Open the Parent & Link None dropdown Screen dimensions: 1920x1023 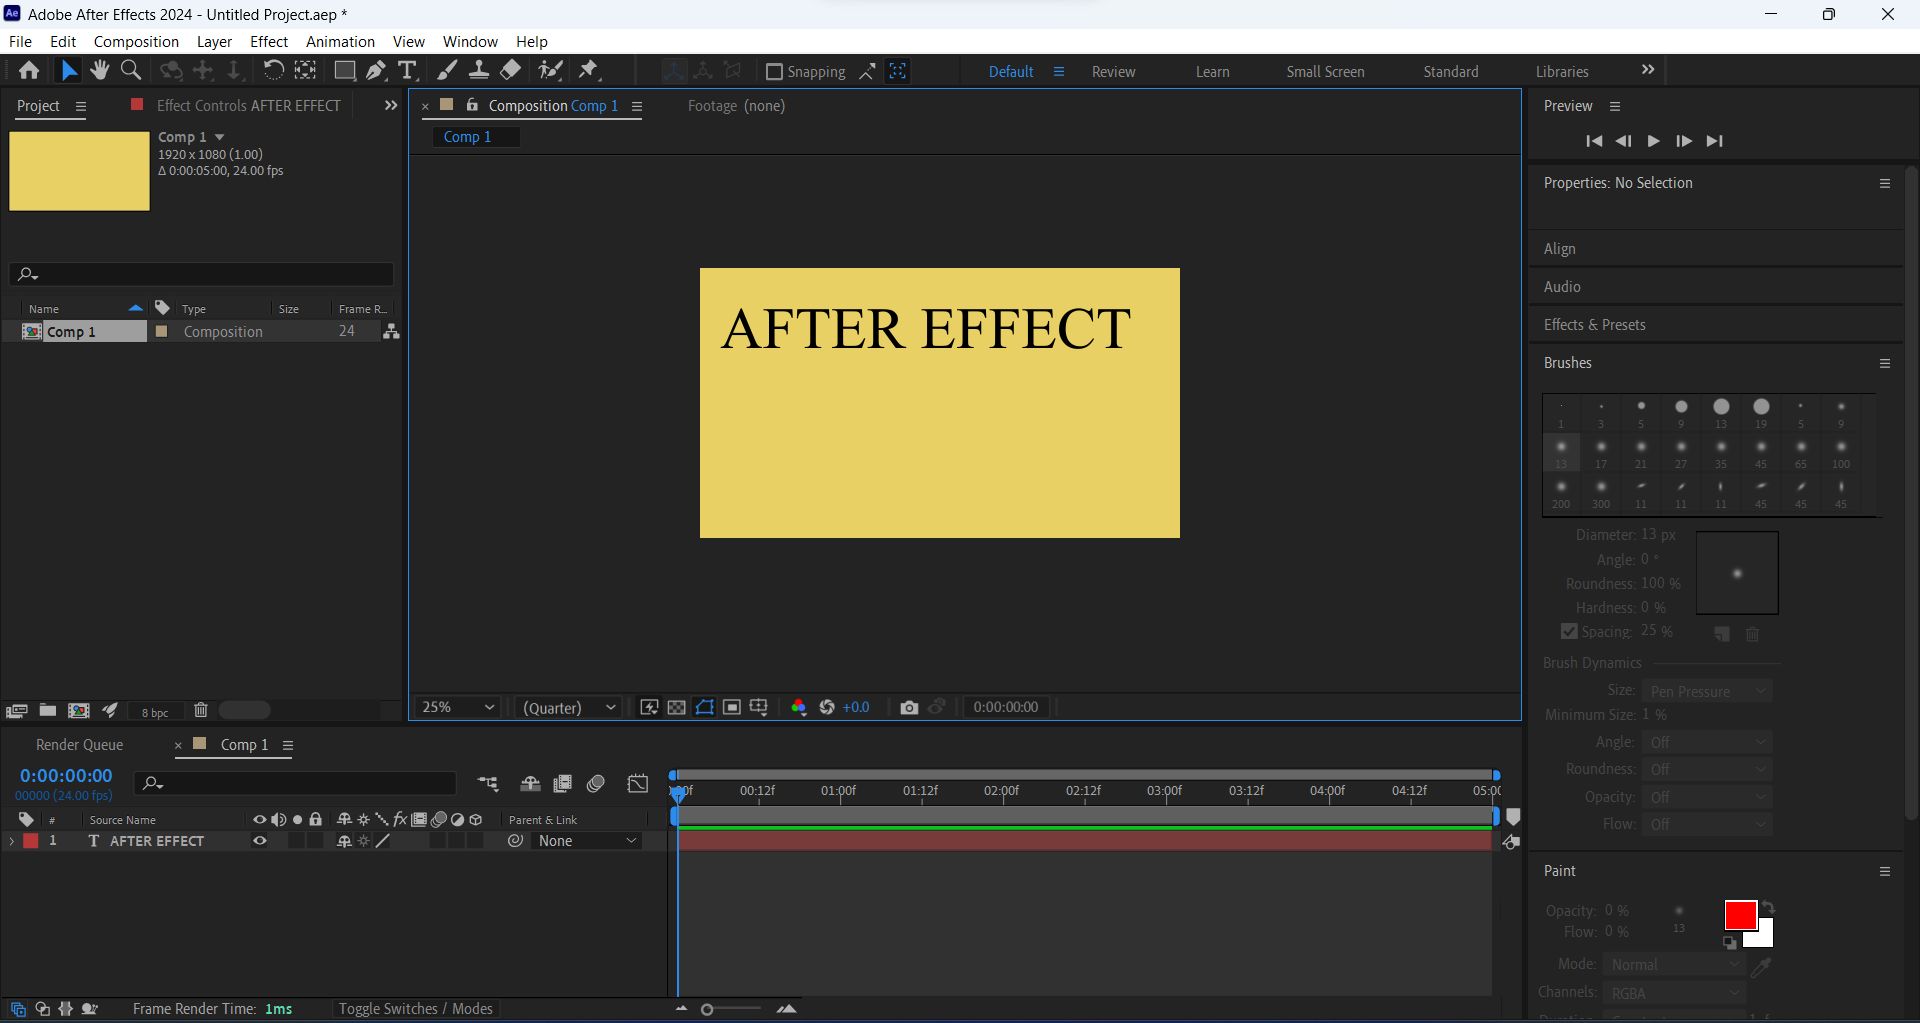click(586, 841)
